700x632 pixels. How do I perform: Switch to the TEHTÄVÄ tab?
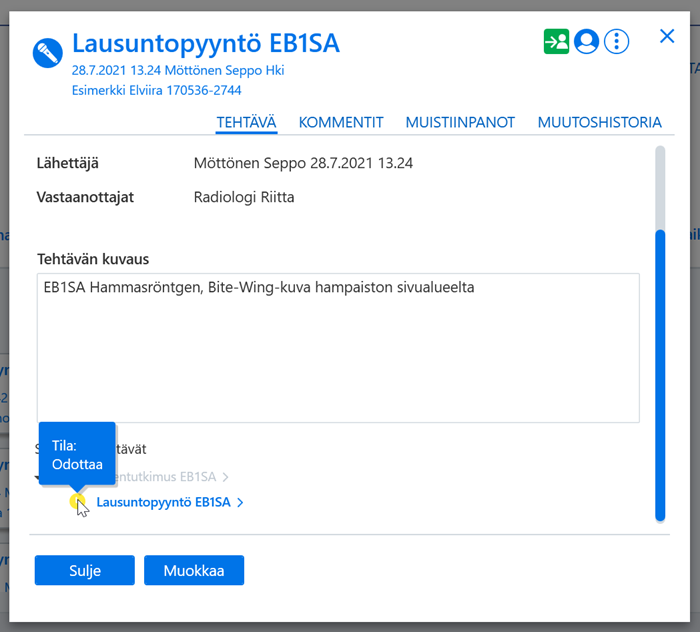coord(246,122)
